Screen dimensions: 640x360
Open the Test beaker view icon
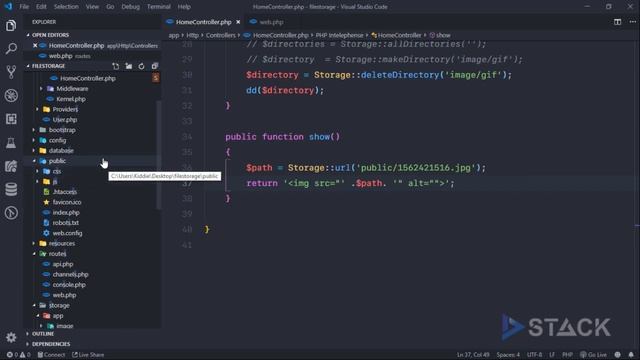pyautogui.click(x=11, y=142)
